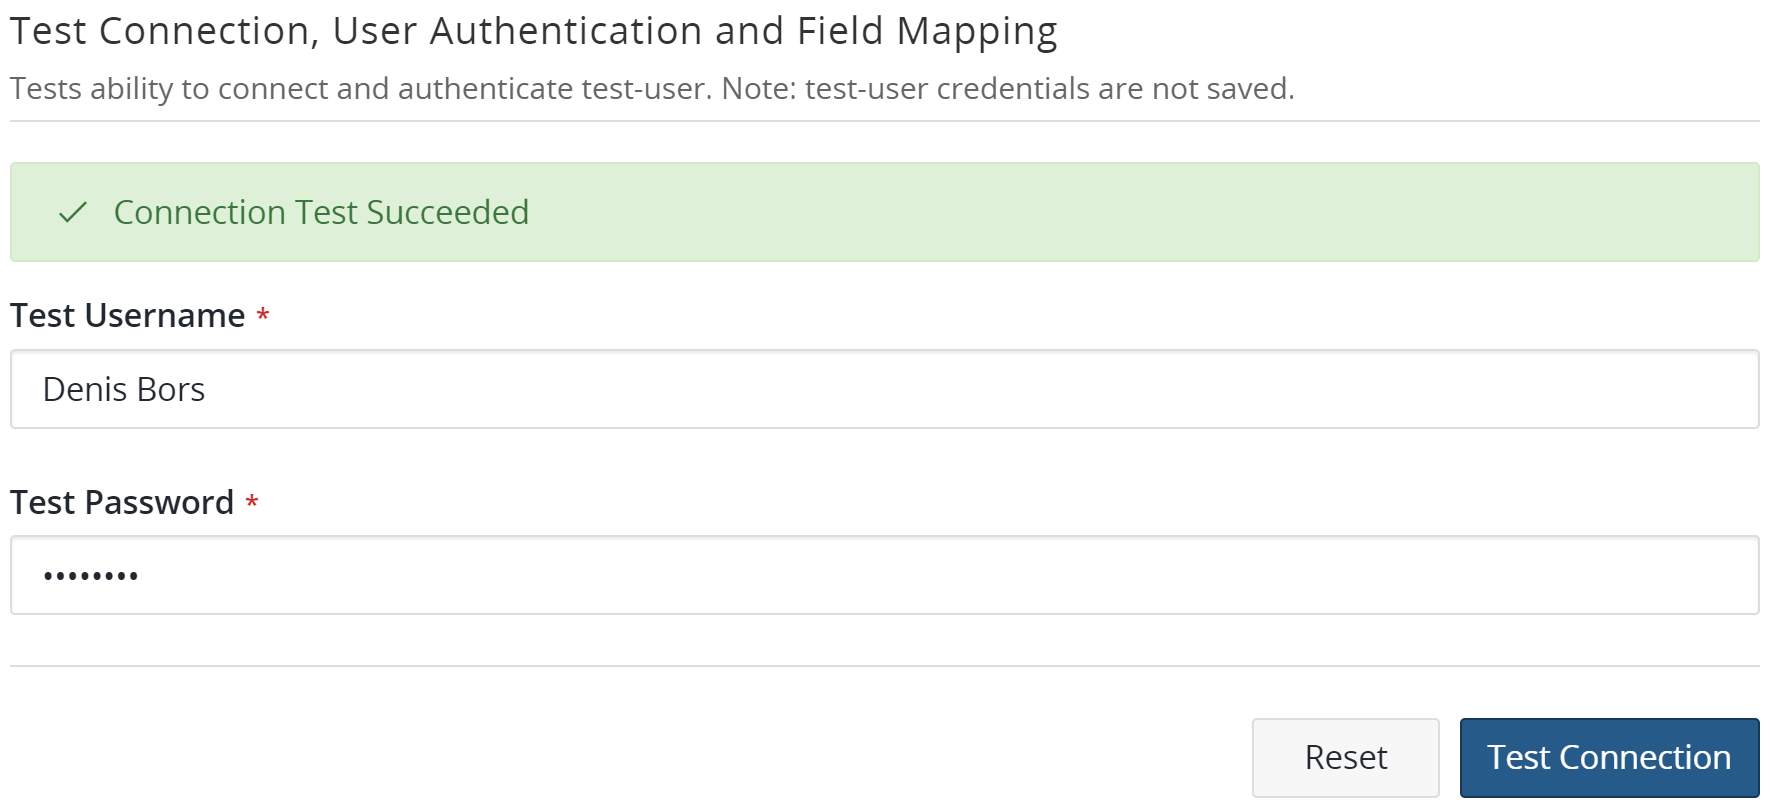Viewport: 1771px width, 811px height.
Task: Click the divider line below the description text
Action: click(x=884, y=122)
